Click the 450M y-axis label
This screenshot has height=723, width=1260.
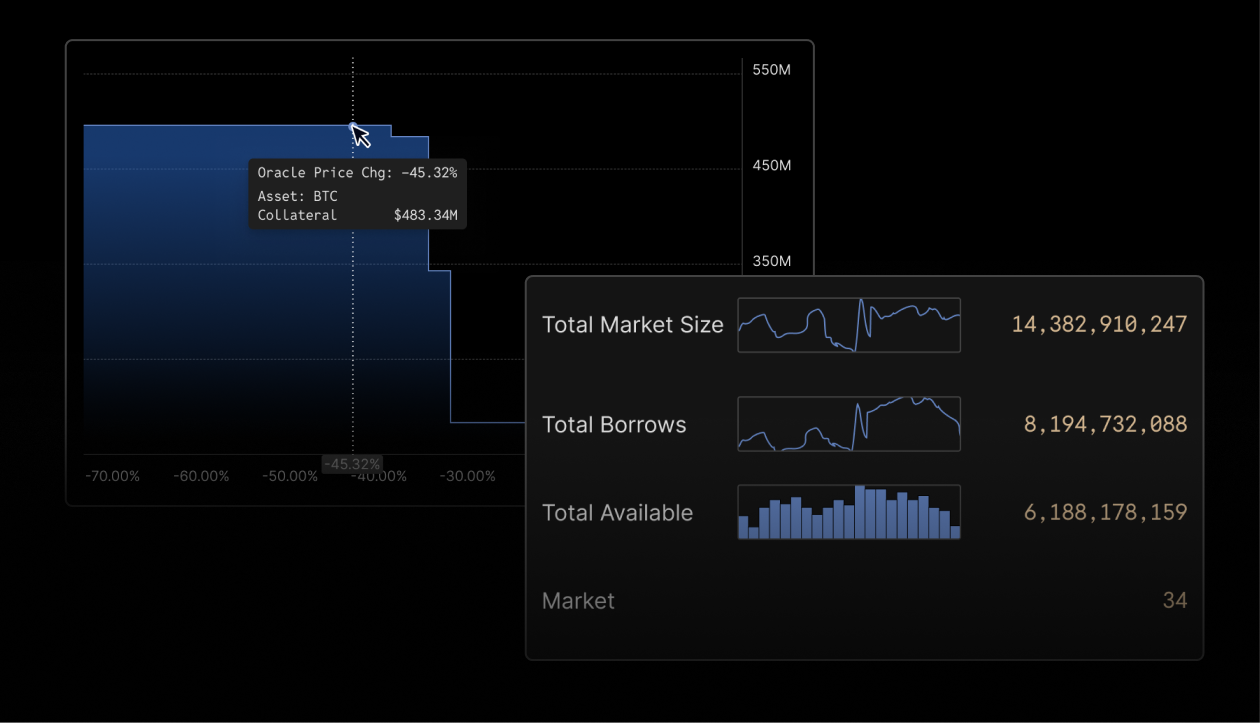pyautogui.click(x=771, y=166)
